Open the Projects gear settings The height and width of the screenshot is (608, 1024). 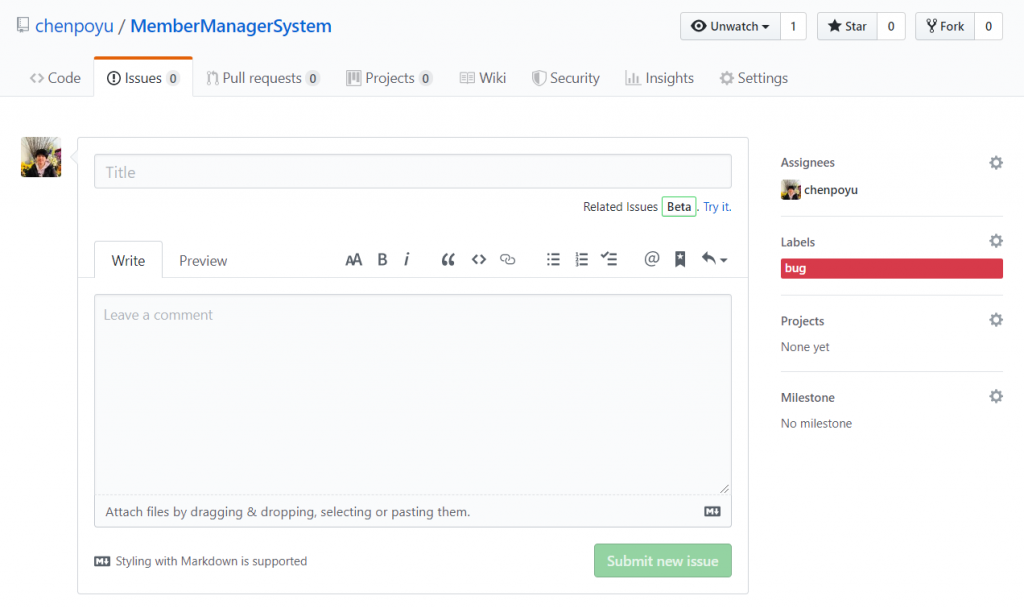coord(996,320)
